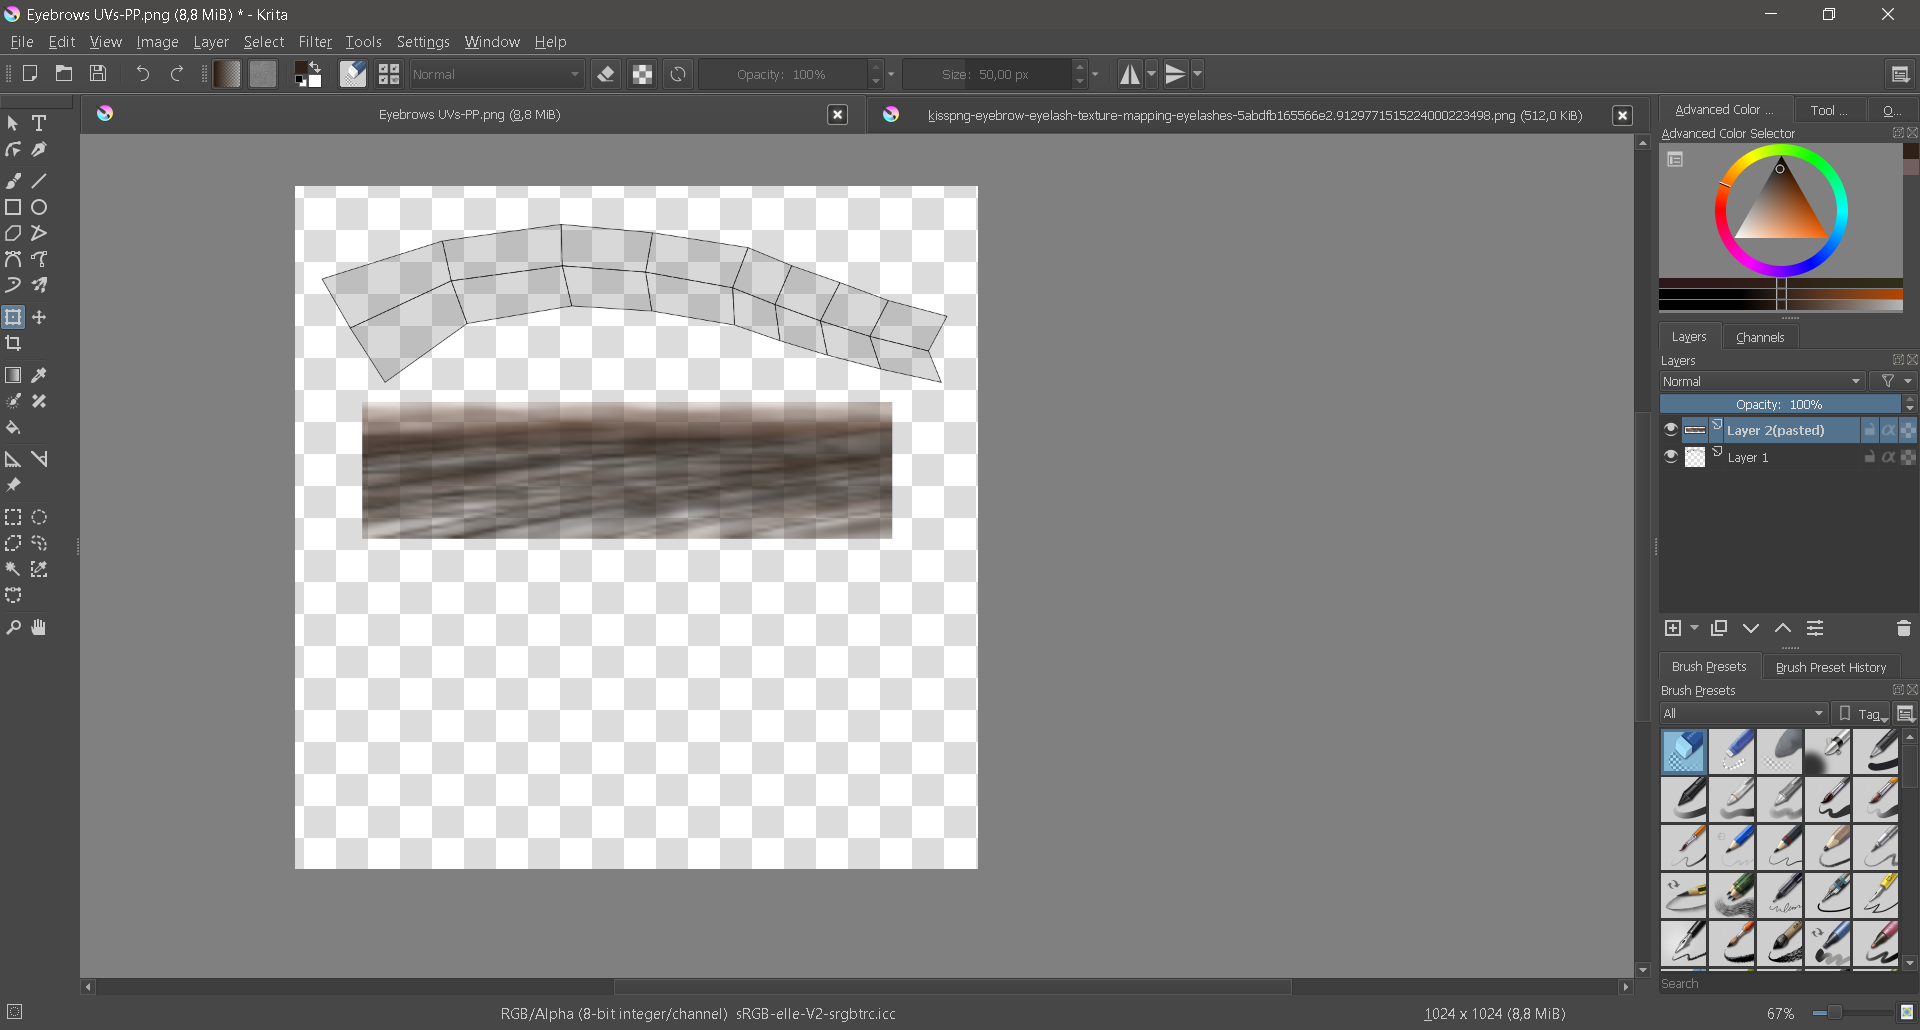Viewport: 1920px width, 1030px height.
Task: Toggle Preserve Alpha in toolbar
Action: 642,74
